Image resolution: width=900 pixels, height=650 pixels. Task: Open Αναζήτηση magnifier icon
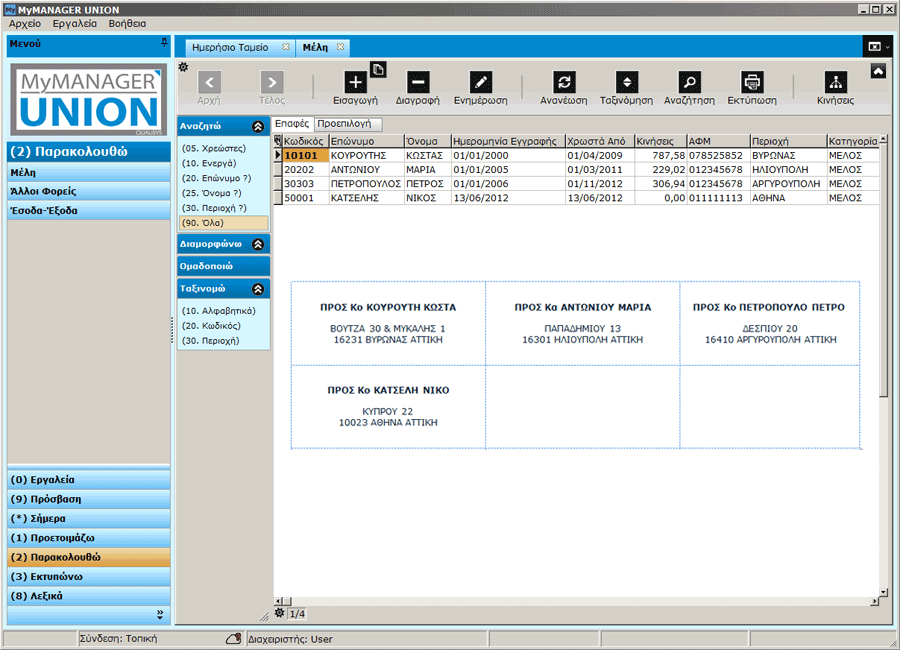tap(689, 82)
